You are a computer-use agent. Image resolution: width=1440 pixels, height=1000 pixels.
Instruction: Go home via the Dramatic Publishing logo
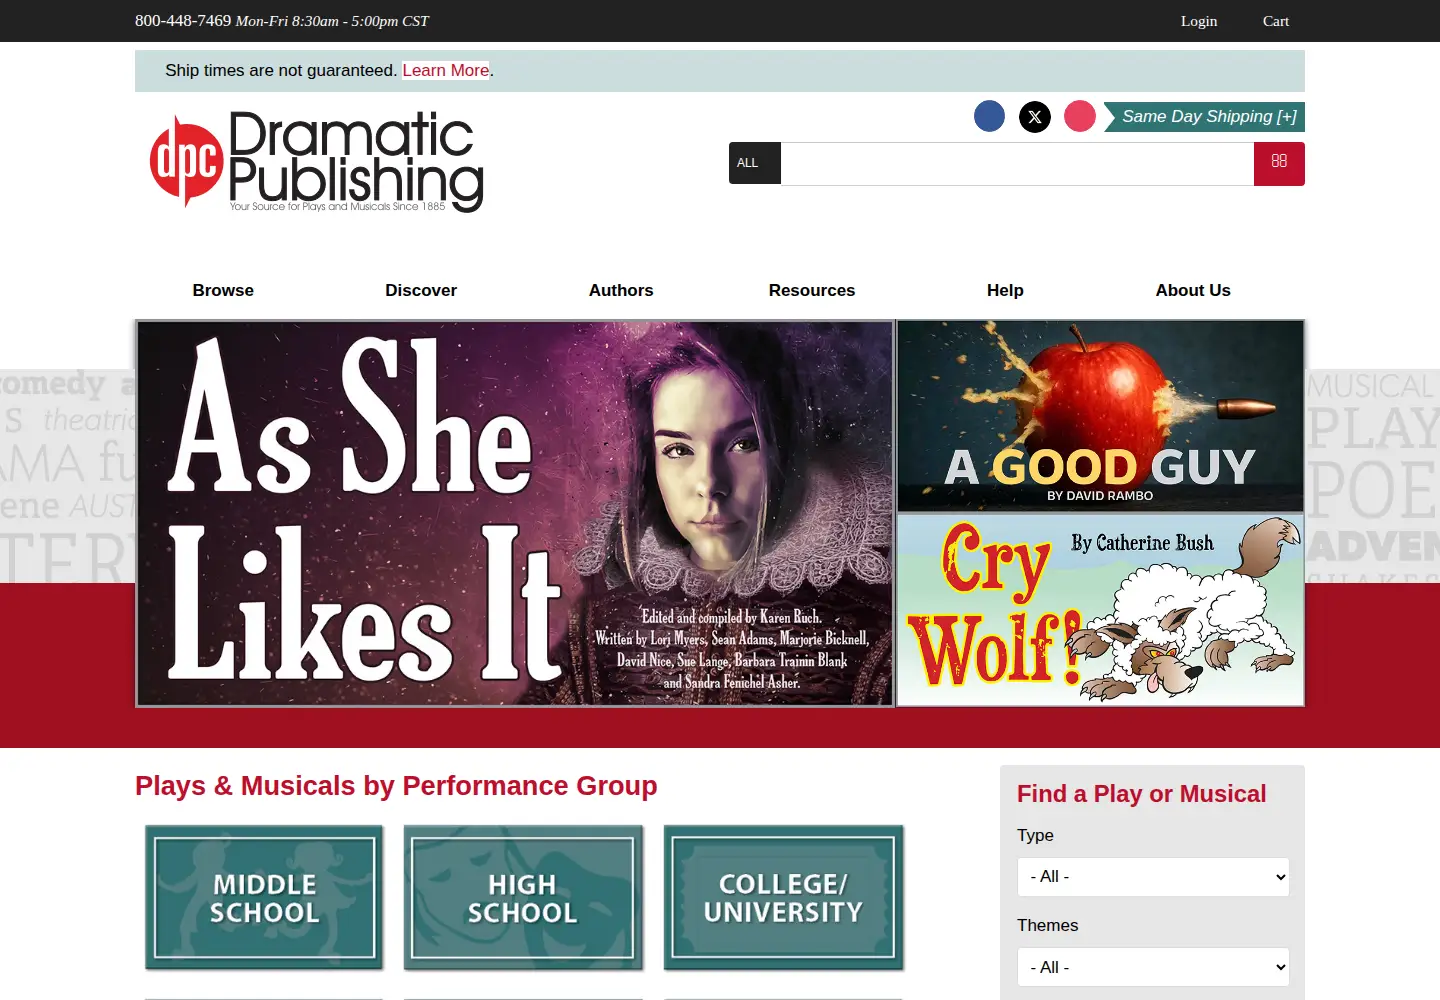(317, 161)
